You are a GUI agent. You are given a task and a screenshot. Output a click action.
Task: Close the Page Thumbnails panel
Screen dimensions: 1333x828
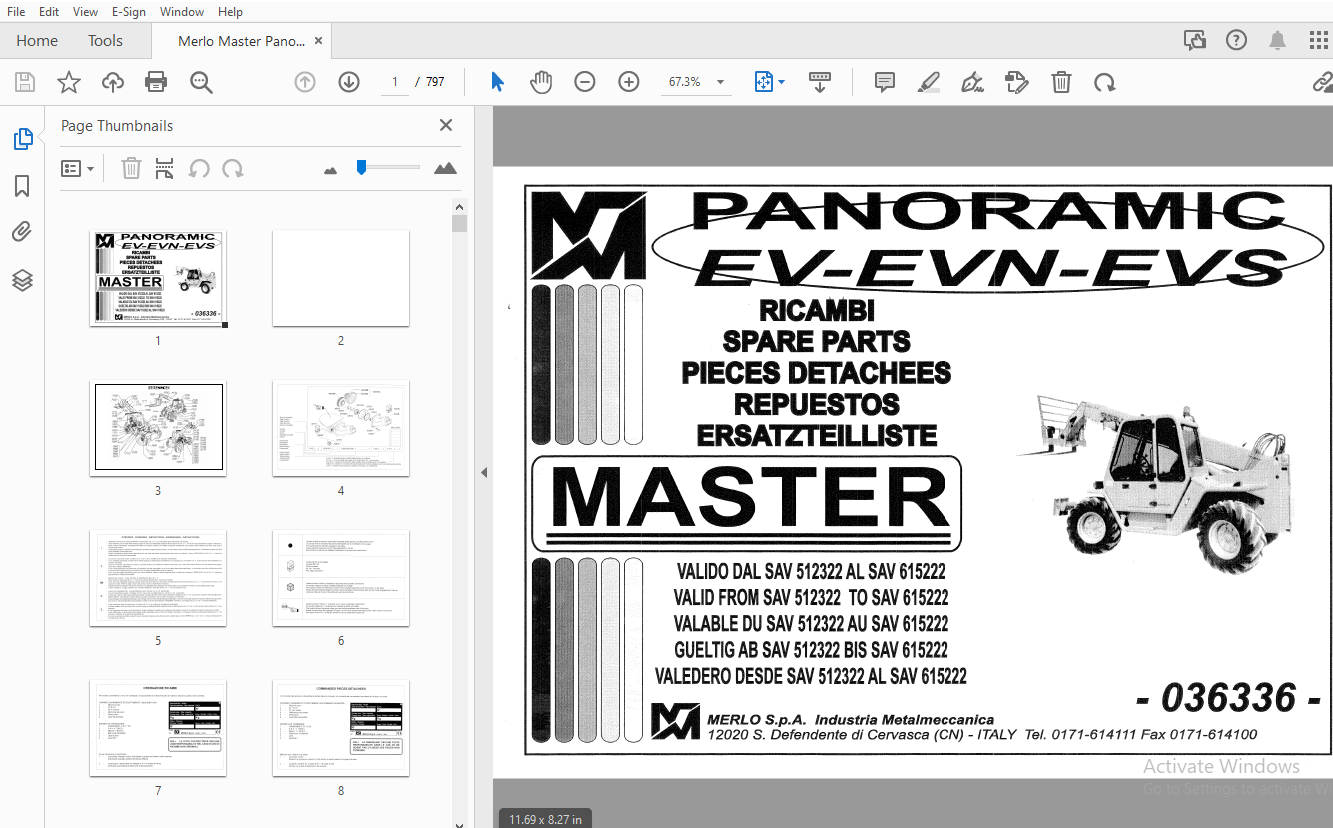pyautogui.click(x=446, y=125)
